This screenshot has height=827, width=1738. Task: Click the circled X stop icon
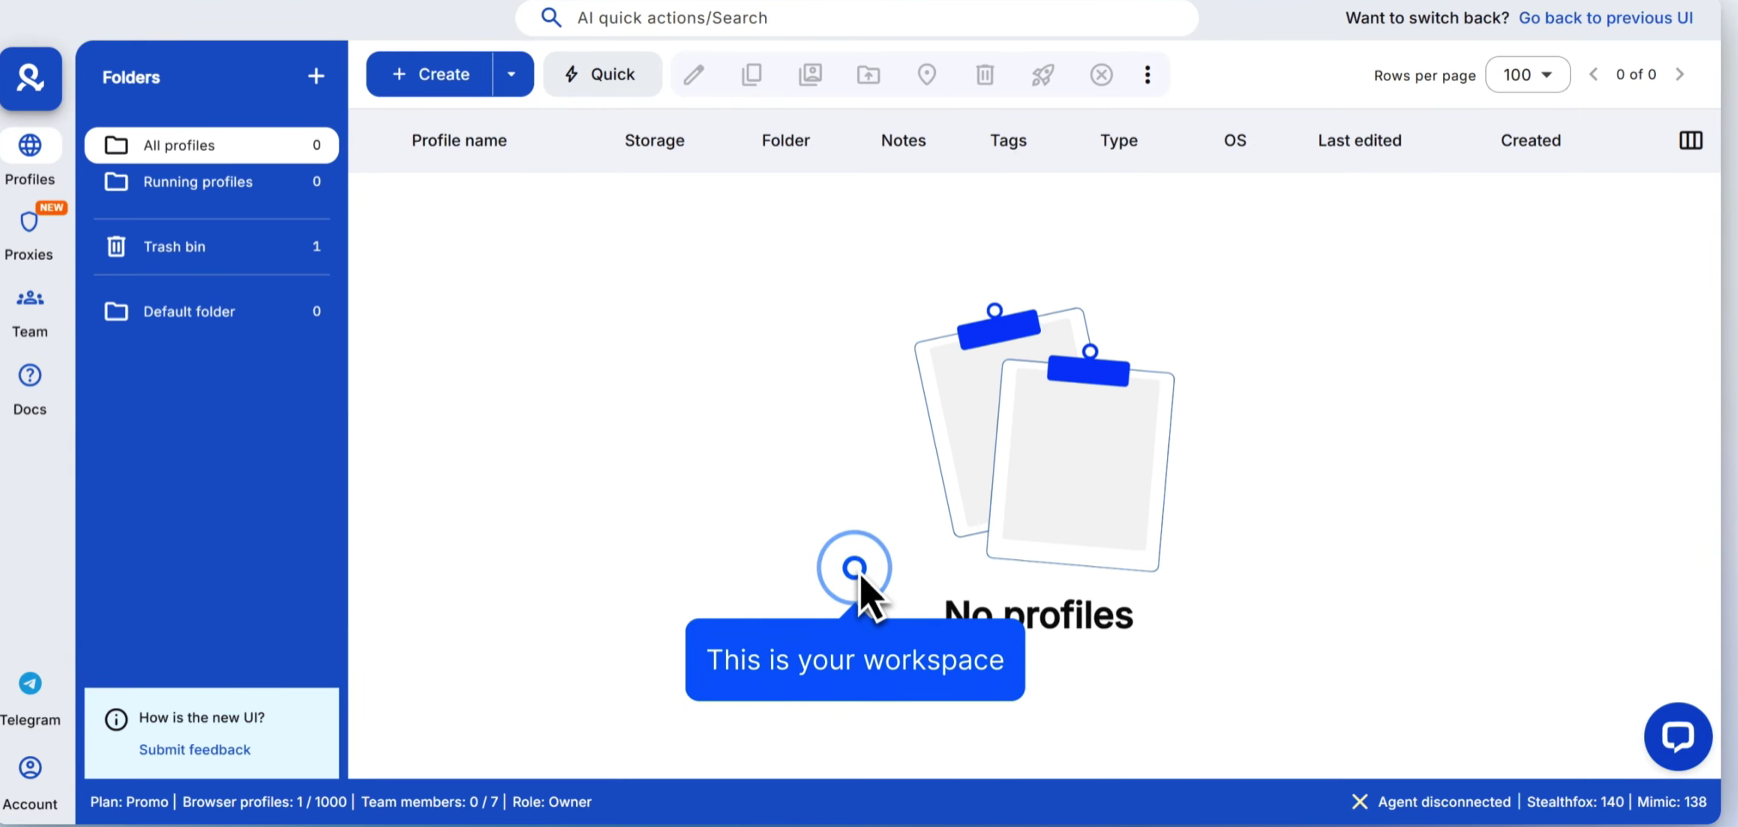(1101, 75)
